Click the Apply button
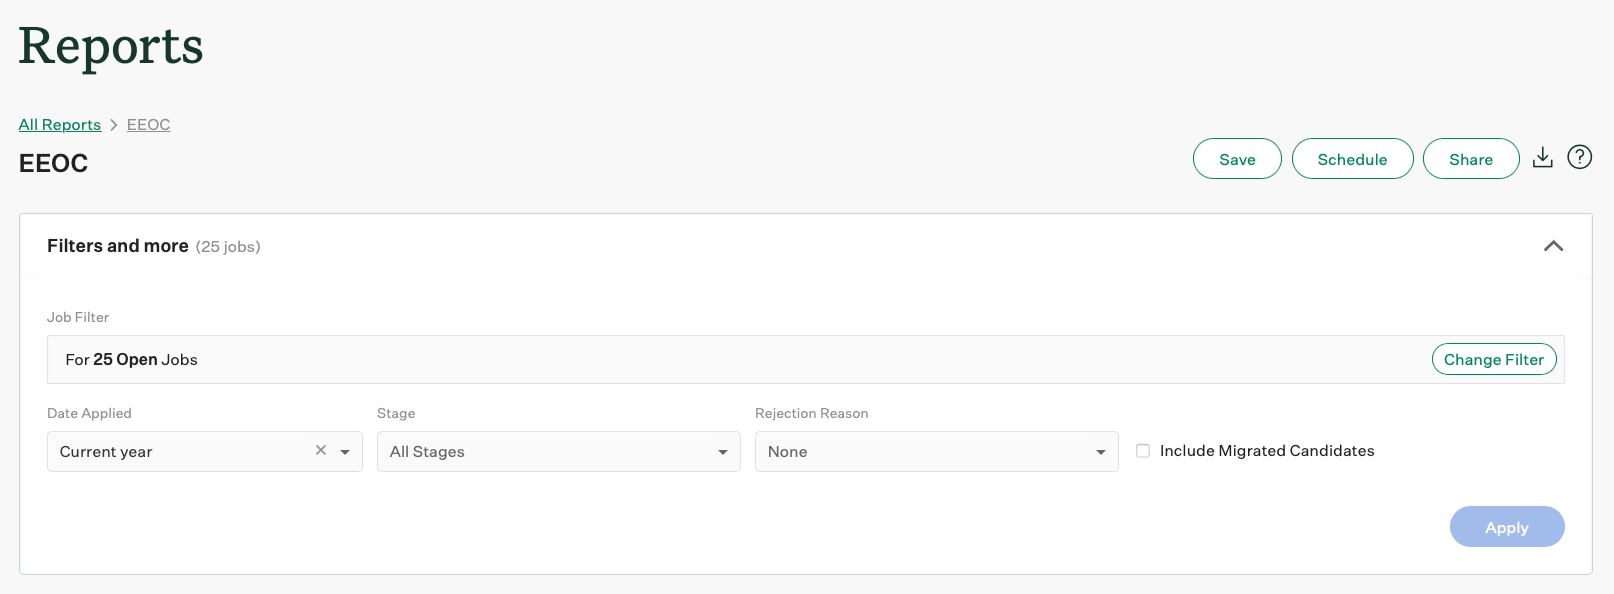This screenshot has width=1614, height=594. 1507,527
